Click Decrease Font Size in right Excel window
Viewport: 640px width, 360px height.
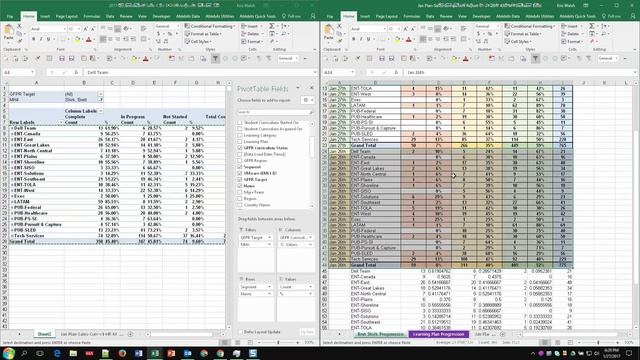pyautogui.click(x=413, y=29)
